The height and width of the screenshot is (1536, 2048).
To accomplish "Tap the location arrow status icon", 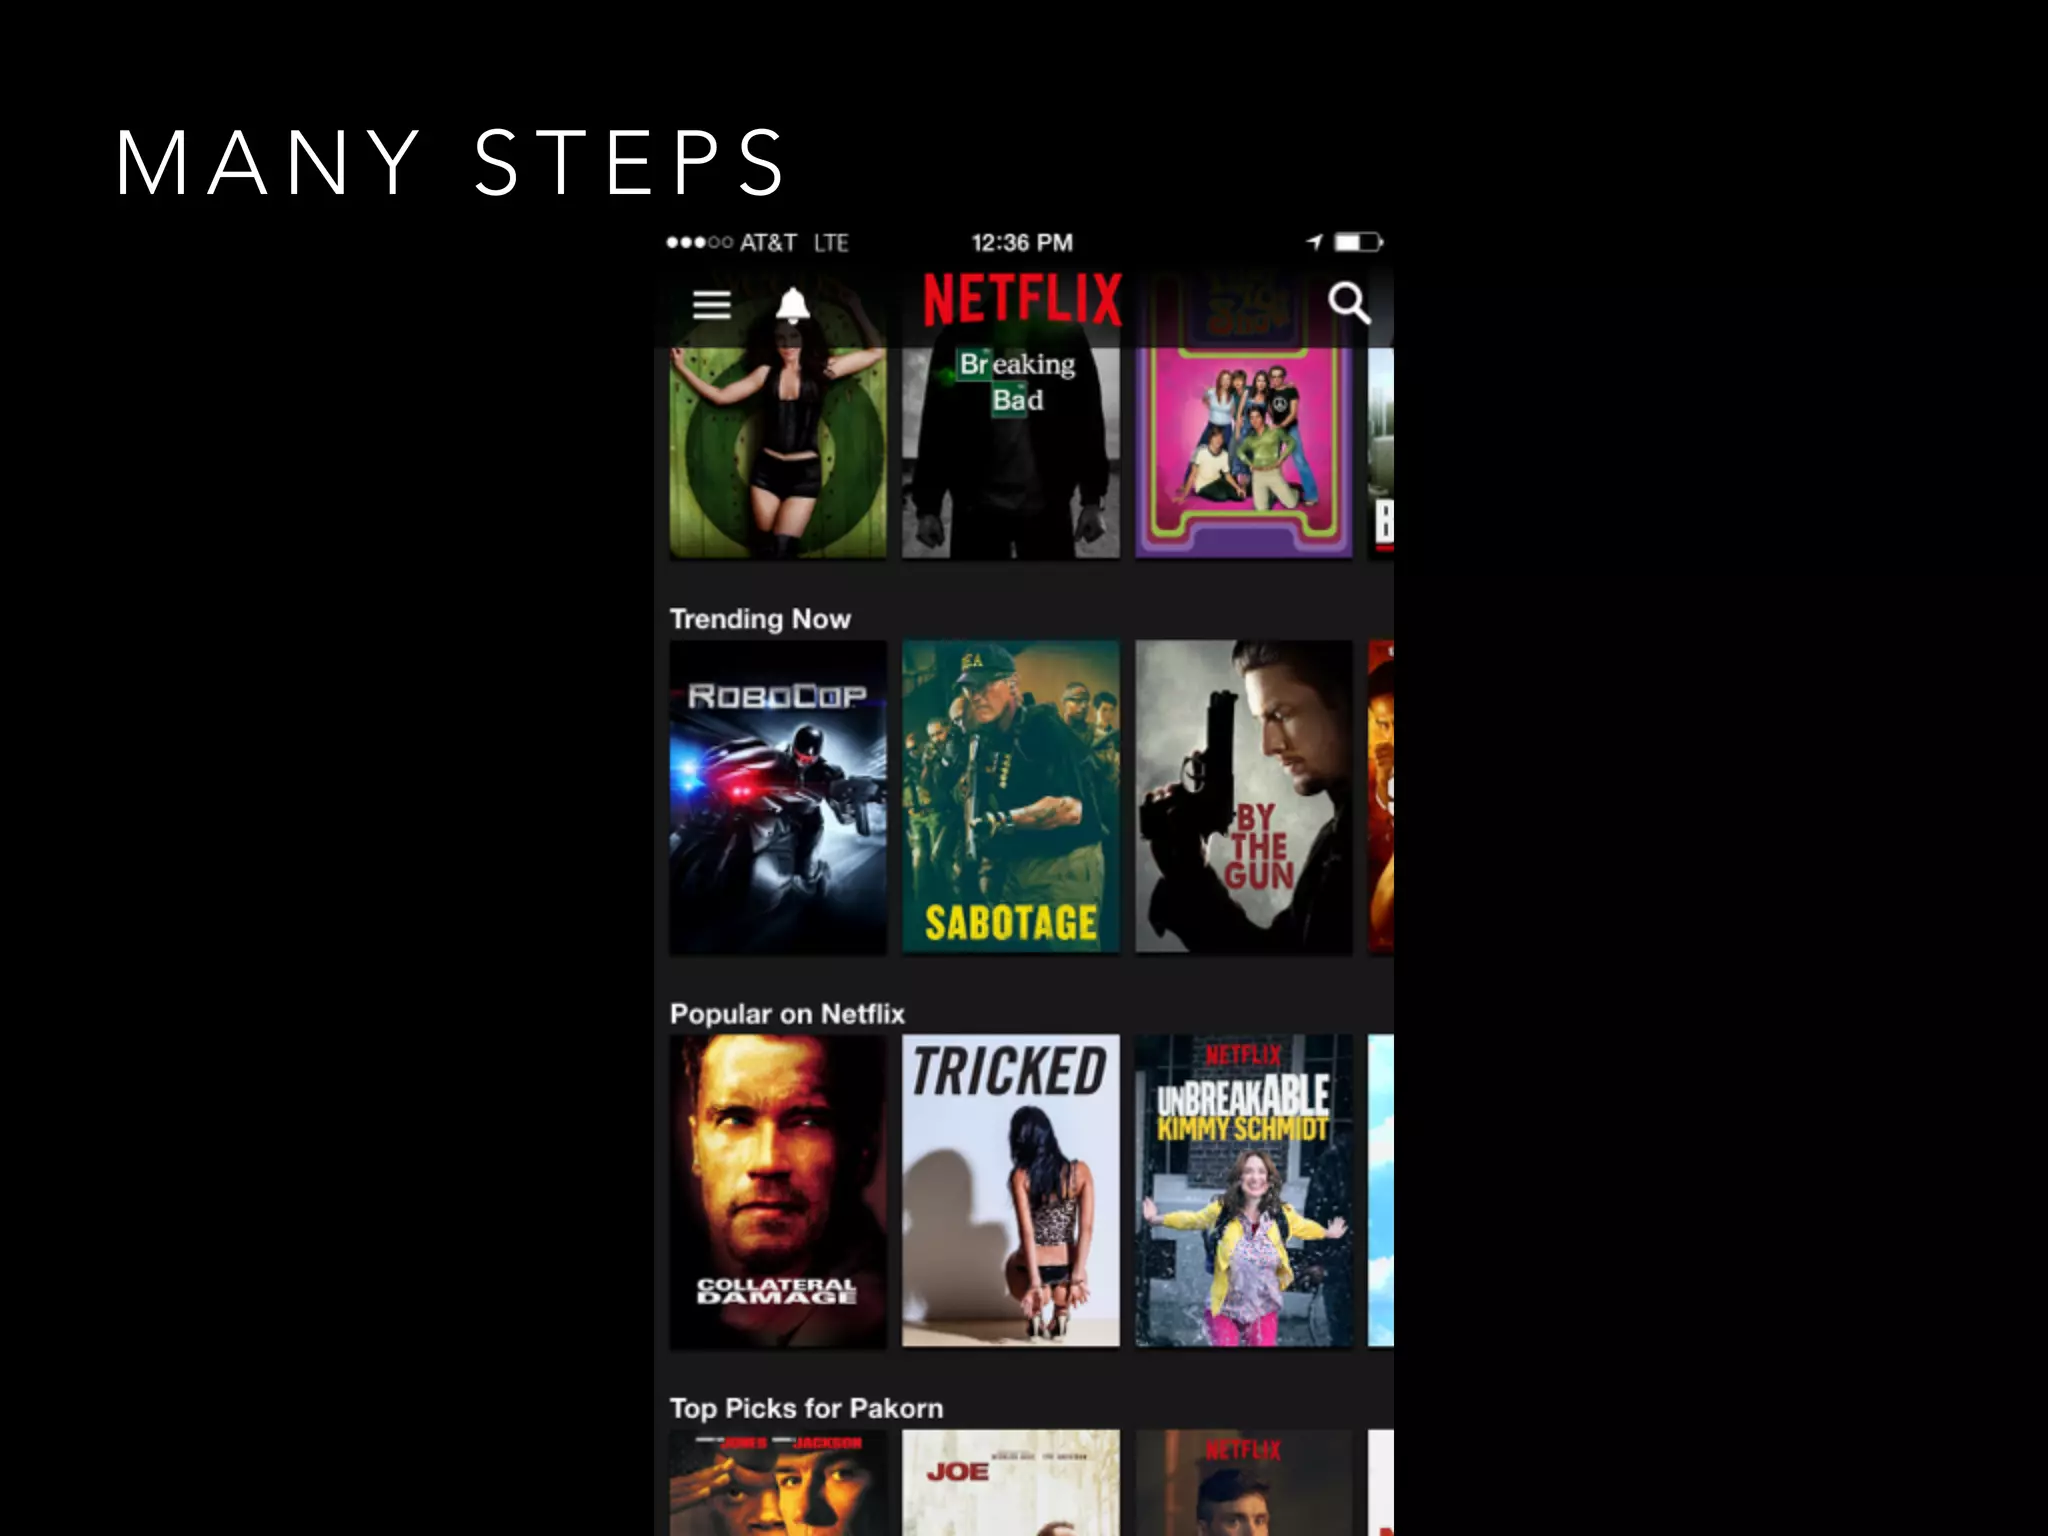I will click(1315, 242).
